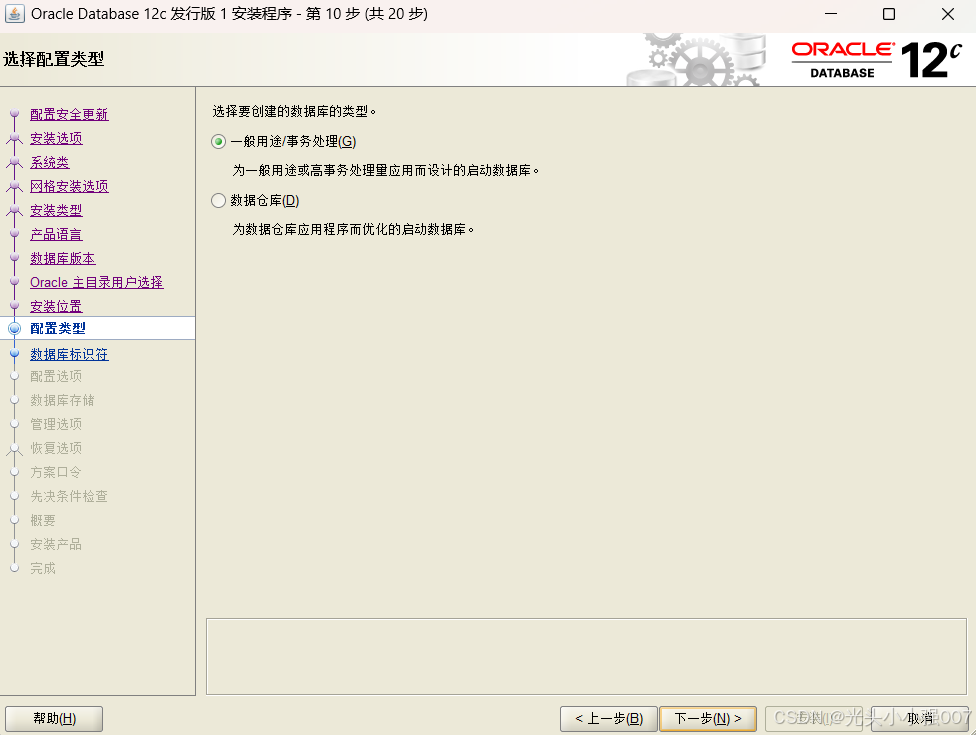
Task: Select the 一般用途/事务处理 radio button
Action: [x=217, y=141]
